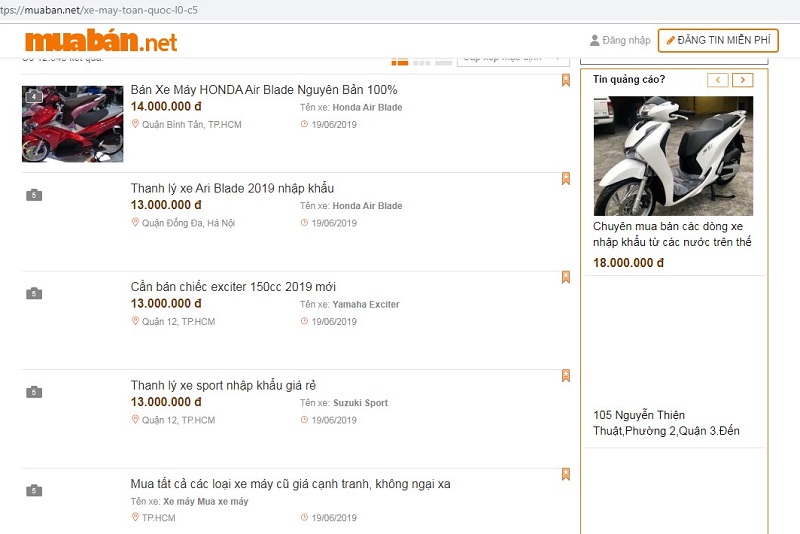Viewport: 800px width, 534px height.
Task: Open white scooter ad image
Action: pyautogui.click(x=673, y=156)
